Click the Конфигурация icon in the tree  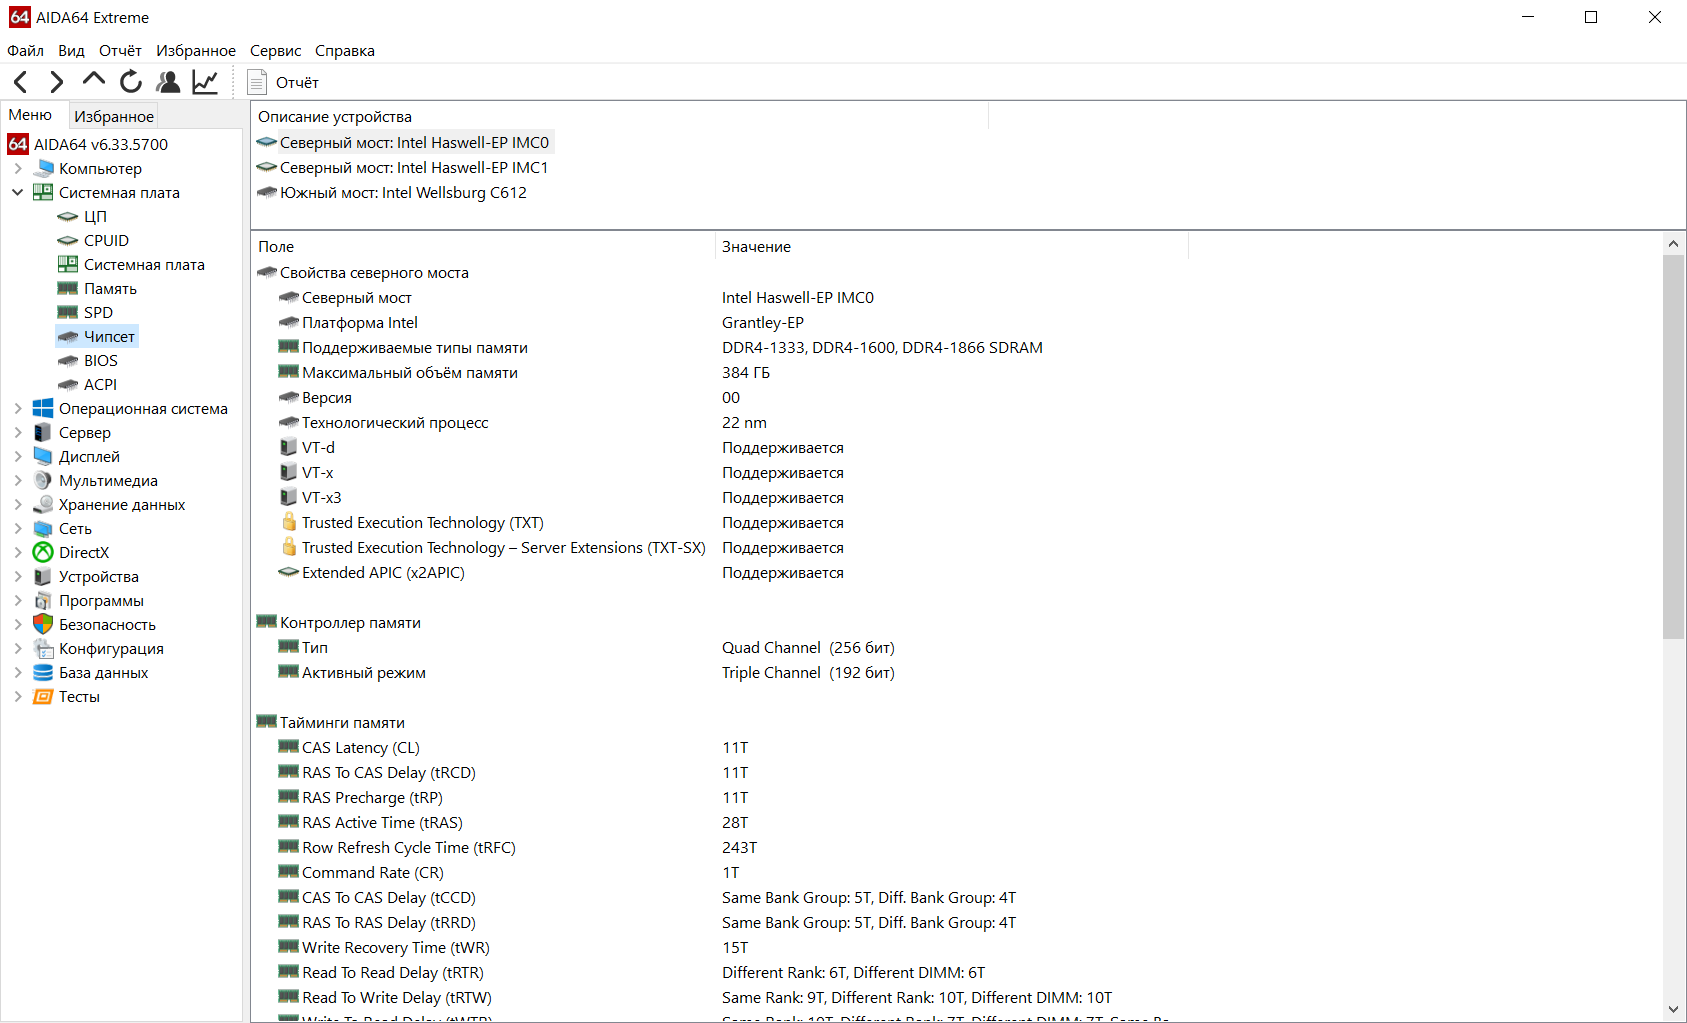(x=43, y=649)
